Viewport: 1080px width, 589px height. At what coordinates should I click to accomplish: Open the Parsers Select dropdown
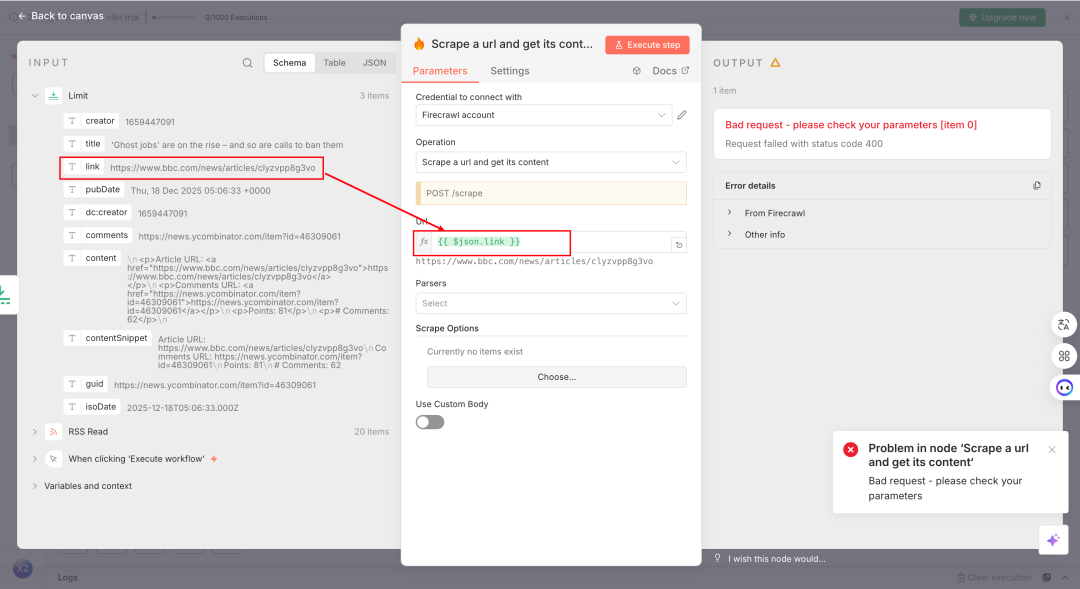tap(551, 303)
